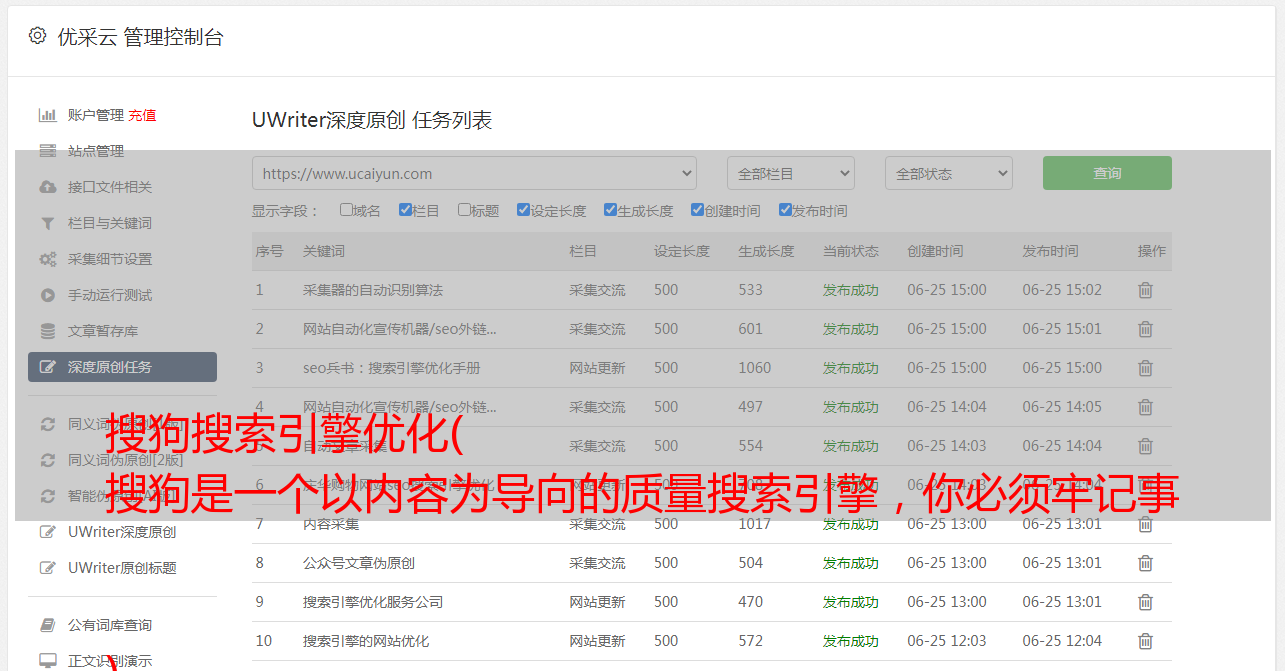Viewport: 1285px width, 671px height.
Task: Open the 全部栏目 dropdown
Action: 791,173
